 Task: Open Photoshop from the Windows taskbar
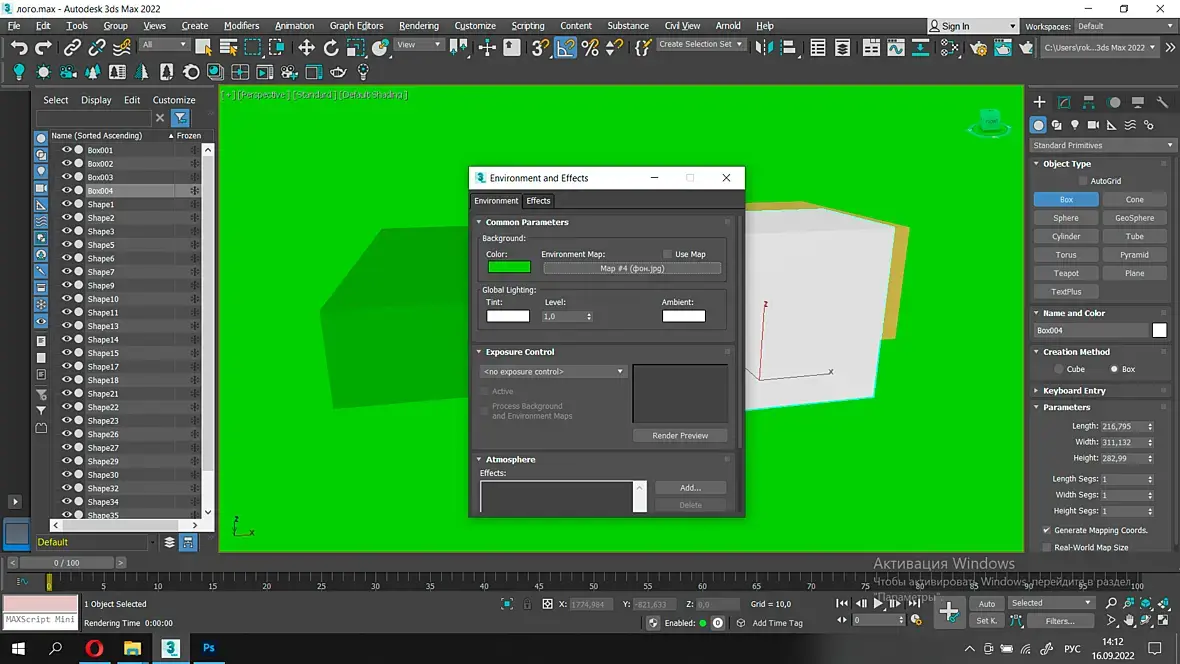pos(208,648)
